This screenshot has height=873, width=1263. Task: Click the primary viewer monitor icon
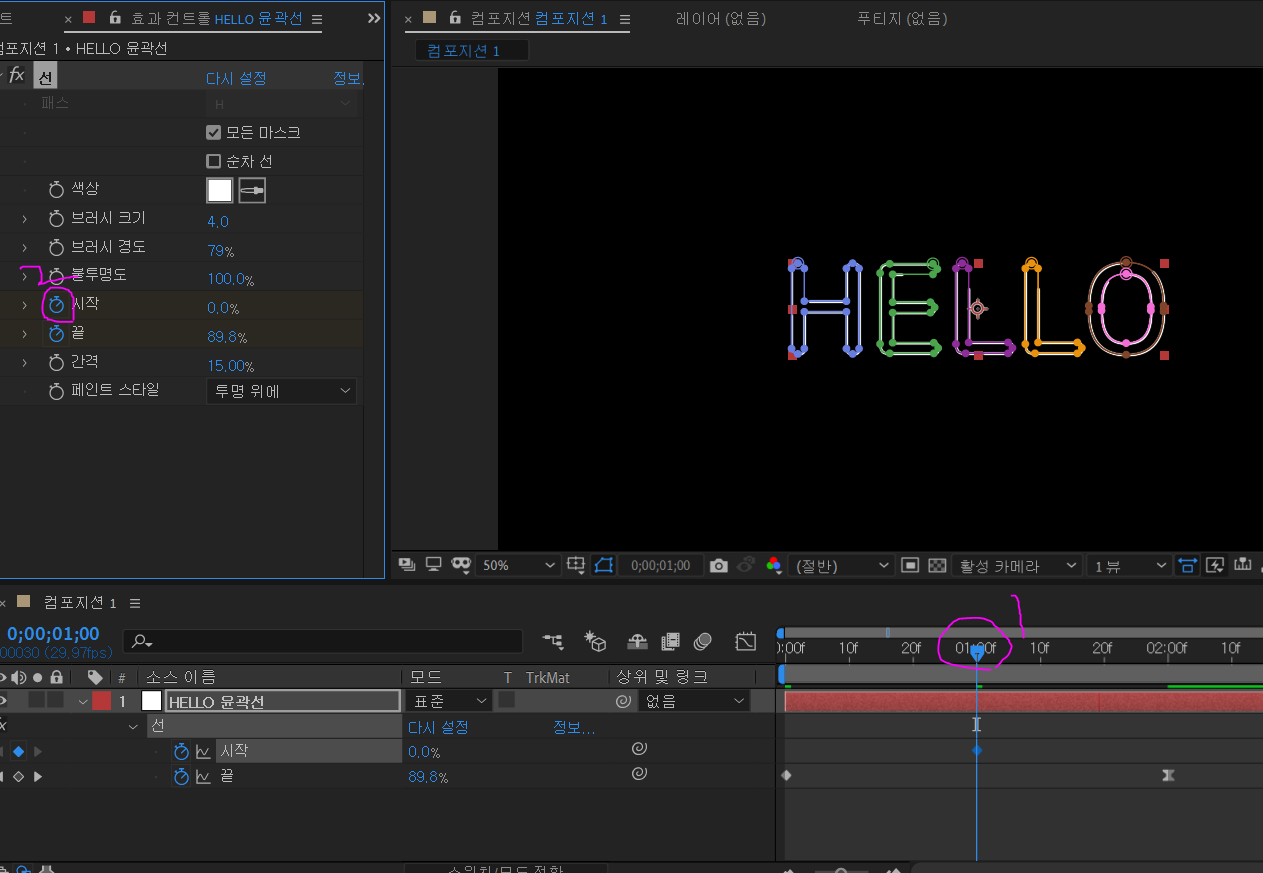point(434,565)
